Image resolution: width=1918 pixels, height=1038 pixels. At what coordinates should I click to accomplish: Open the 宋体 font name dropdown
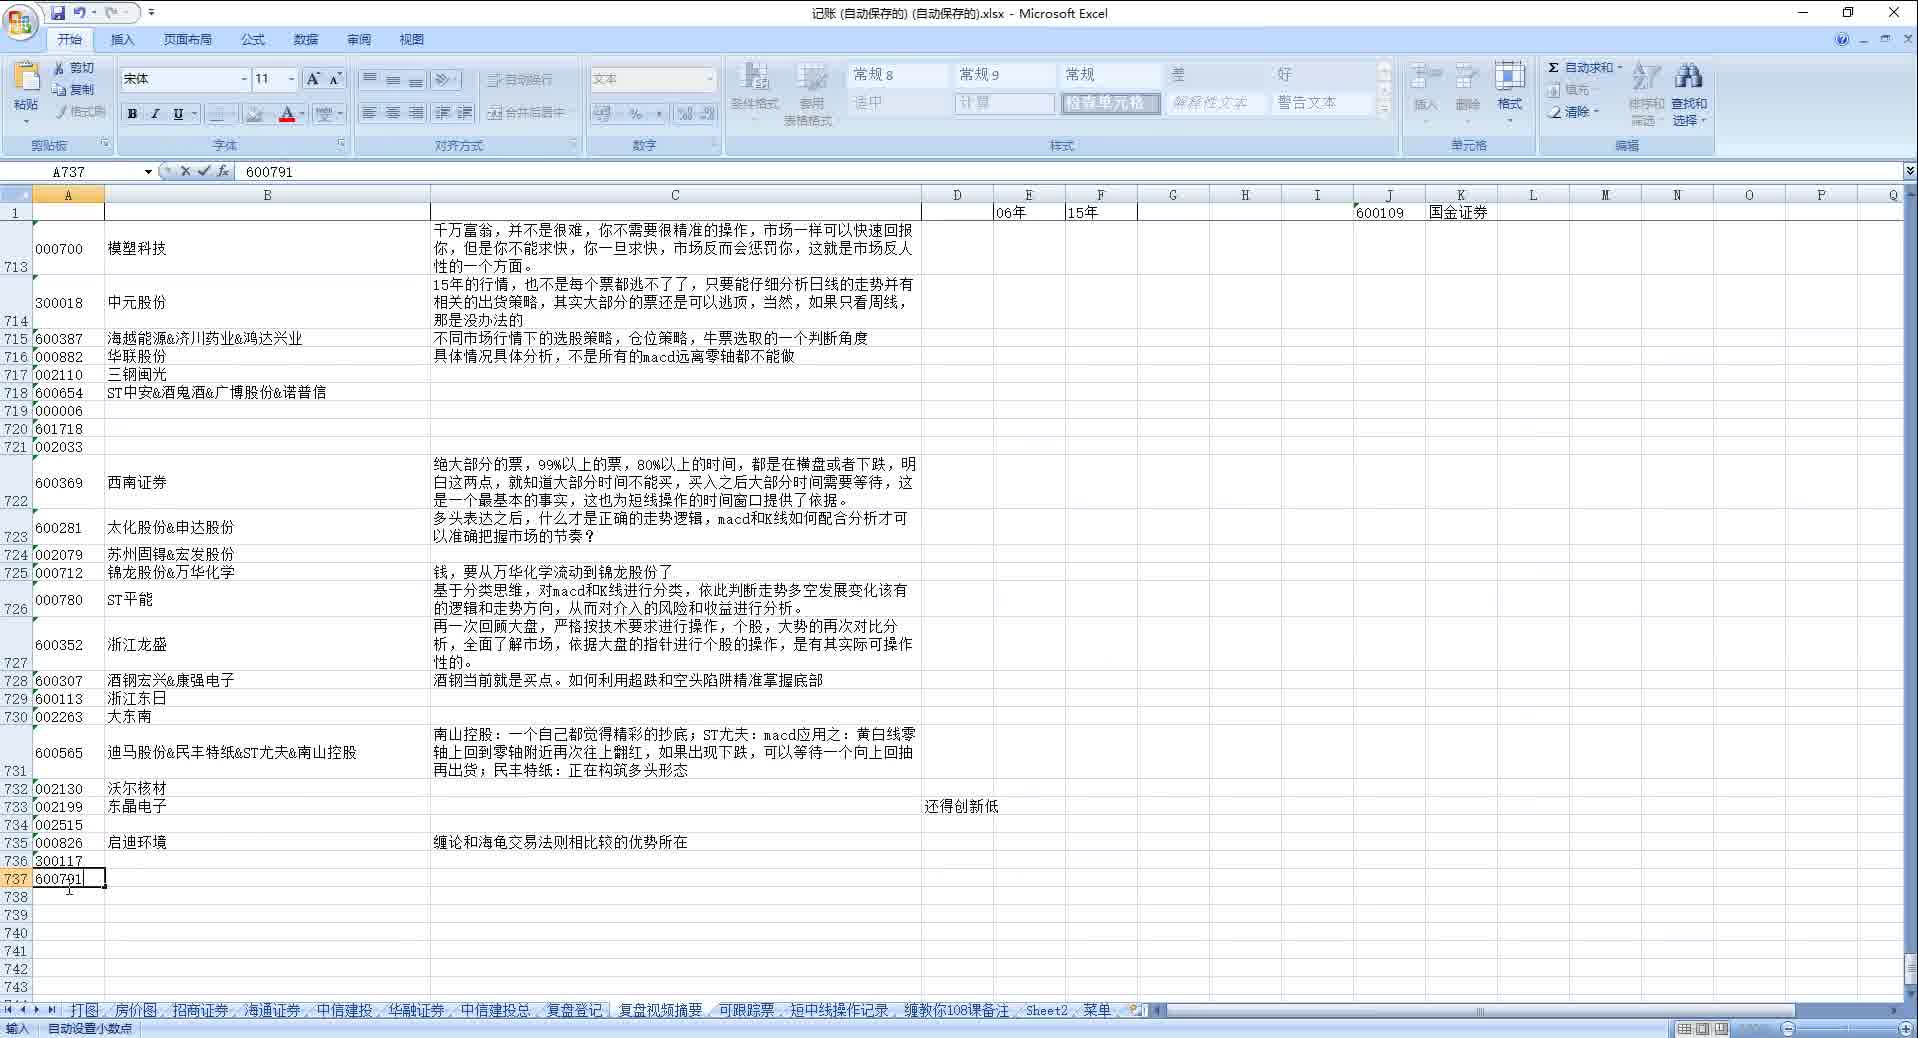pyautogui.click(x=243, y=79)
